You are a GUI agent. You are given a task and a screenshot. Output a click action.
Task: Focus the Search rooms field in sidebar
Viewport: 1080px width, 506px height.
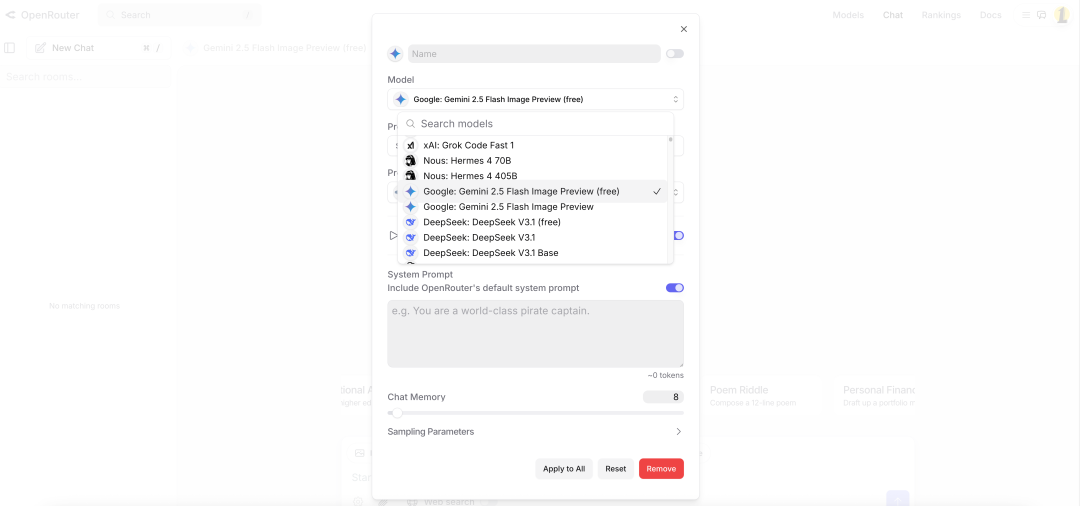[x=85, y=77]
